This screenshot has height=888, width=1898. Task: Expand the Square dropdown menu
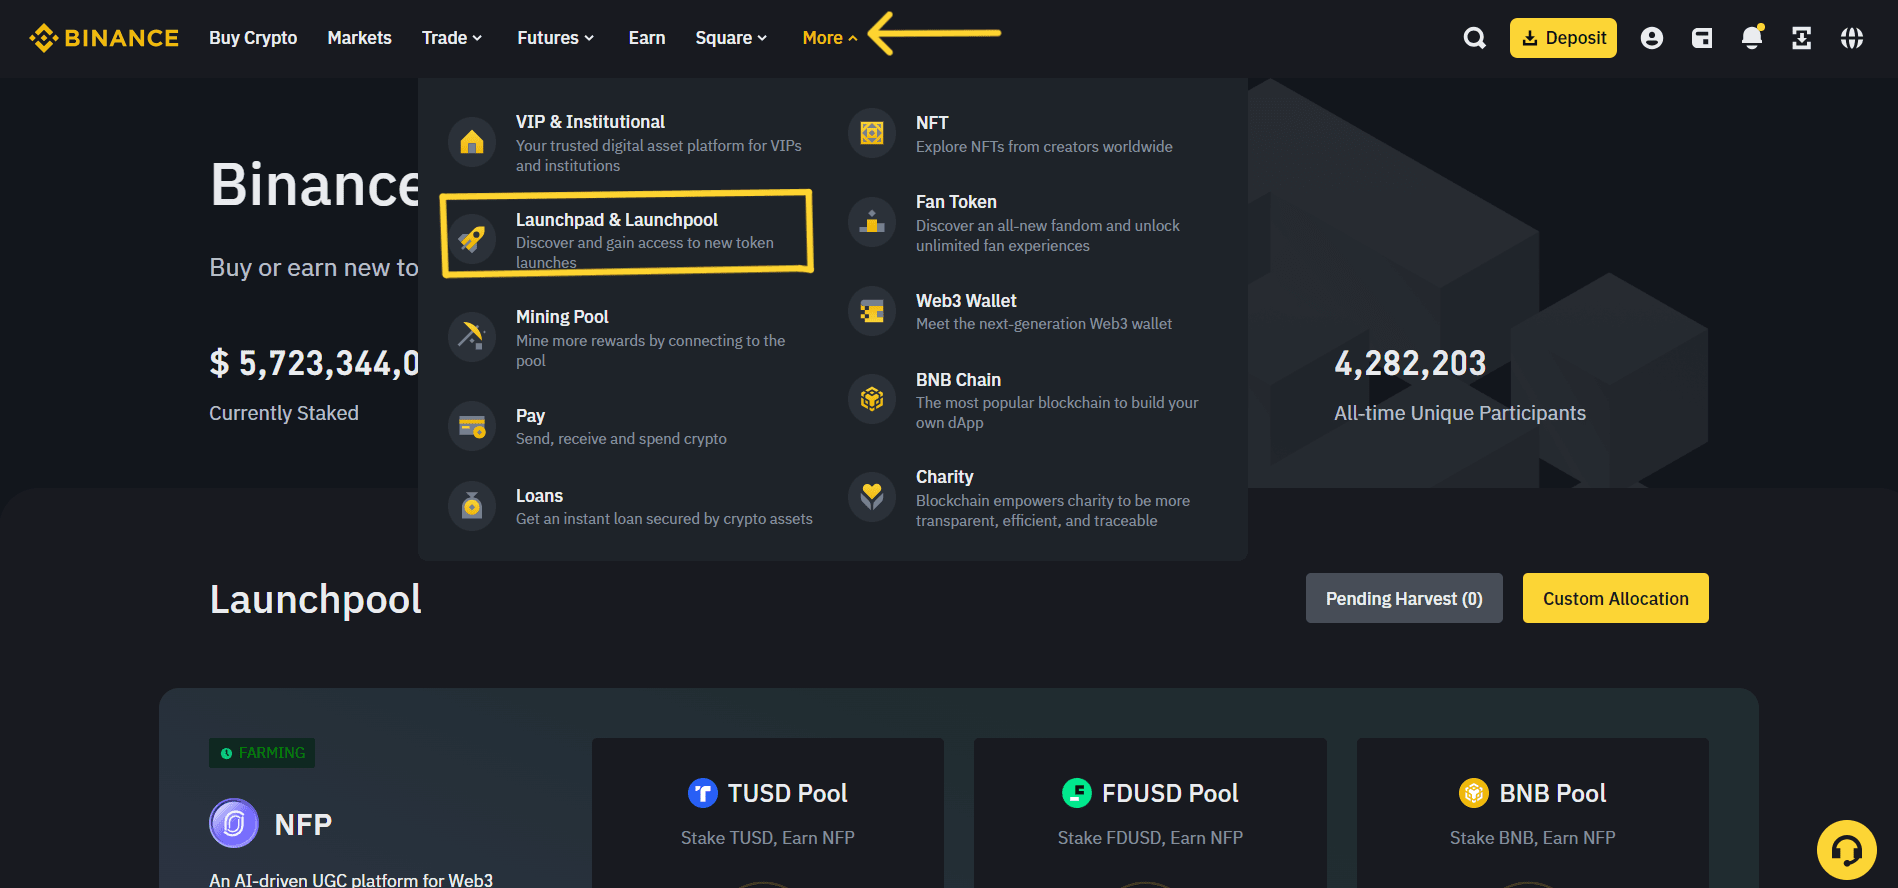(732, 38)
